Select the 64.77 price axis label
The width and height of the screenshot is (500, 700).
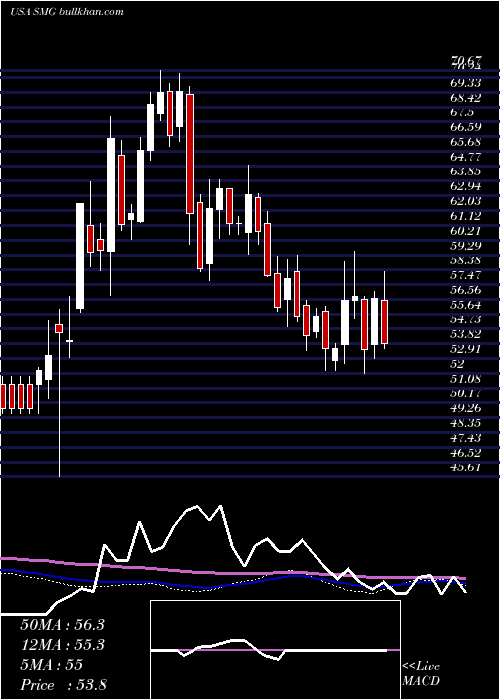pos(466,157)
